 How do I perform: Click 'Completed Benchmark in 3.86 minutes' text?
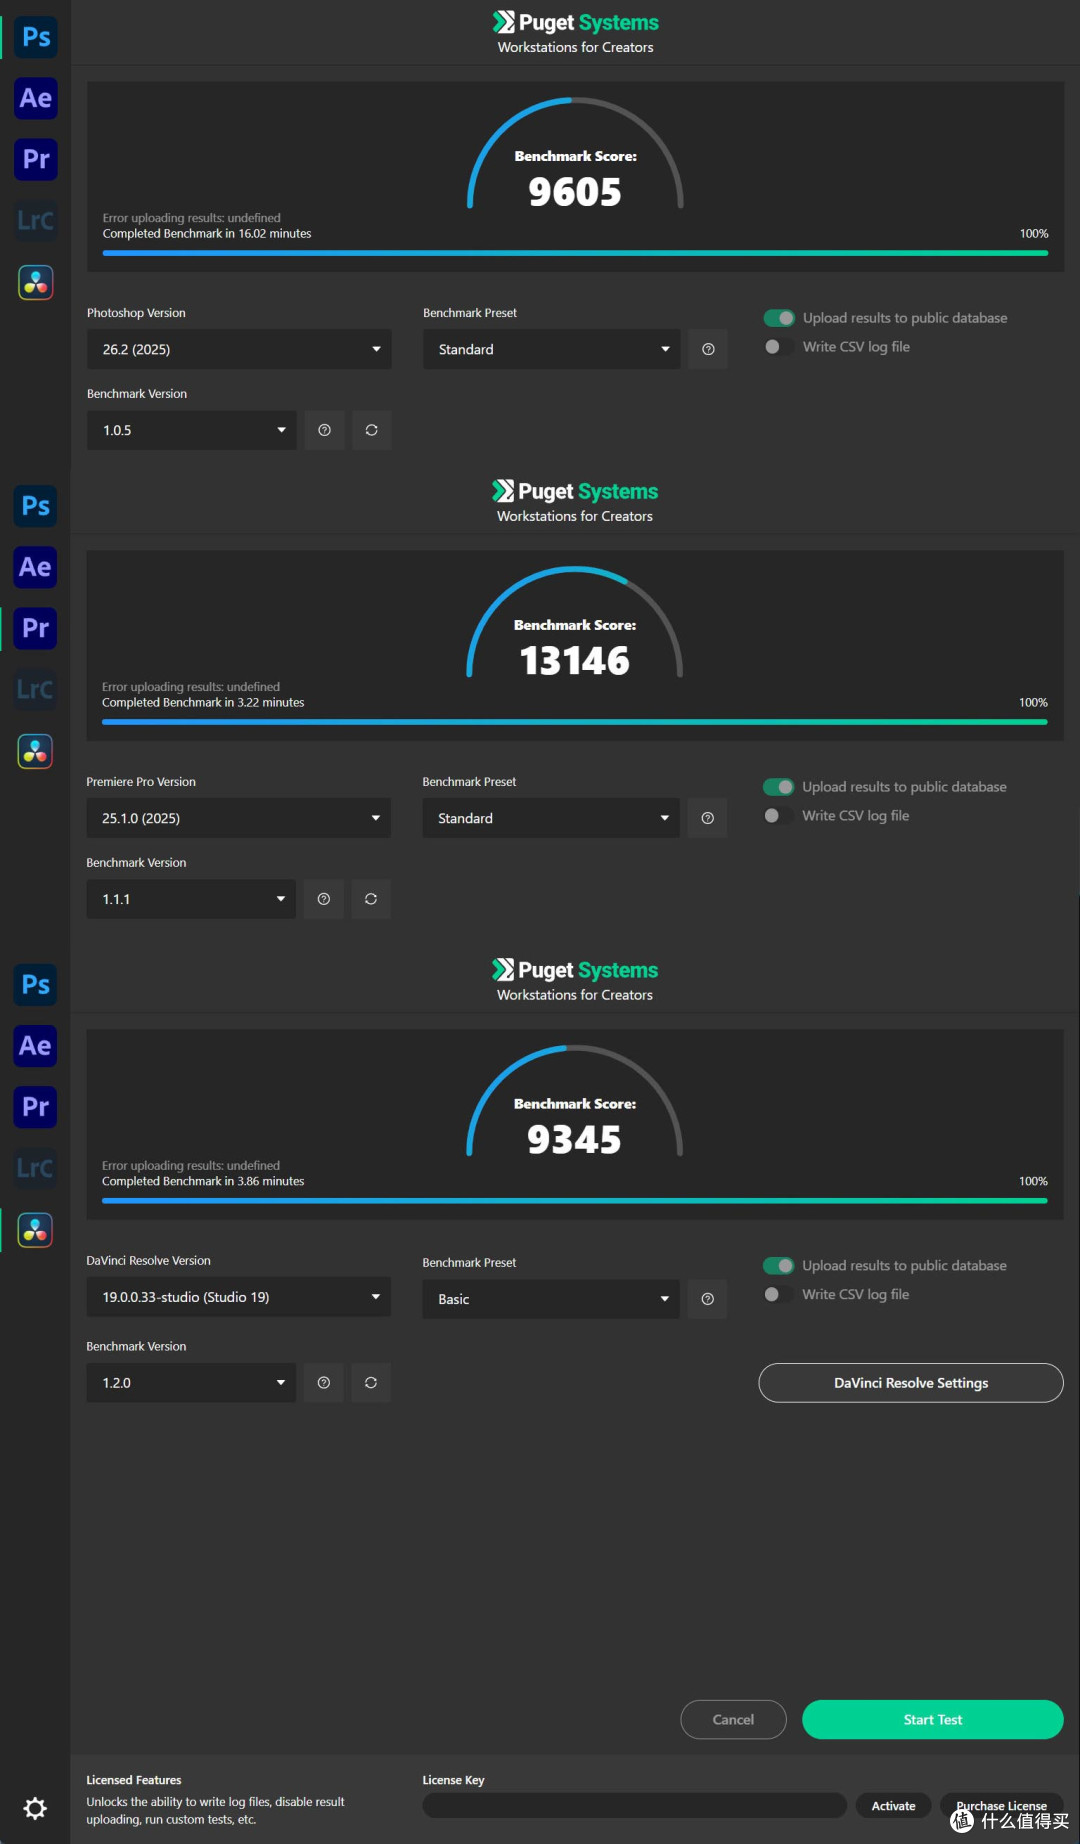point(203,1182)
